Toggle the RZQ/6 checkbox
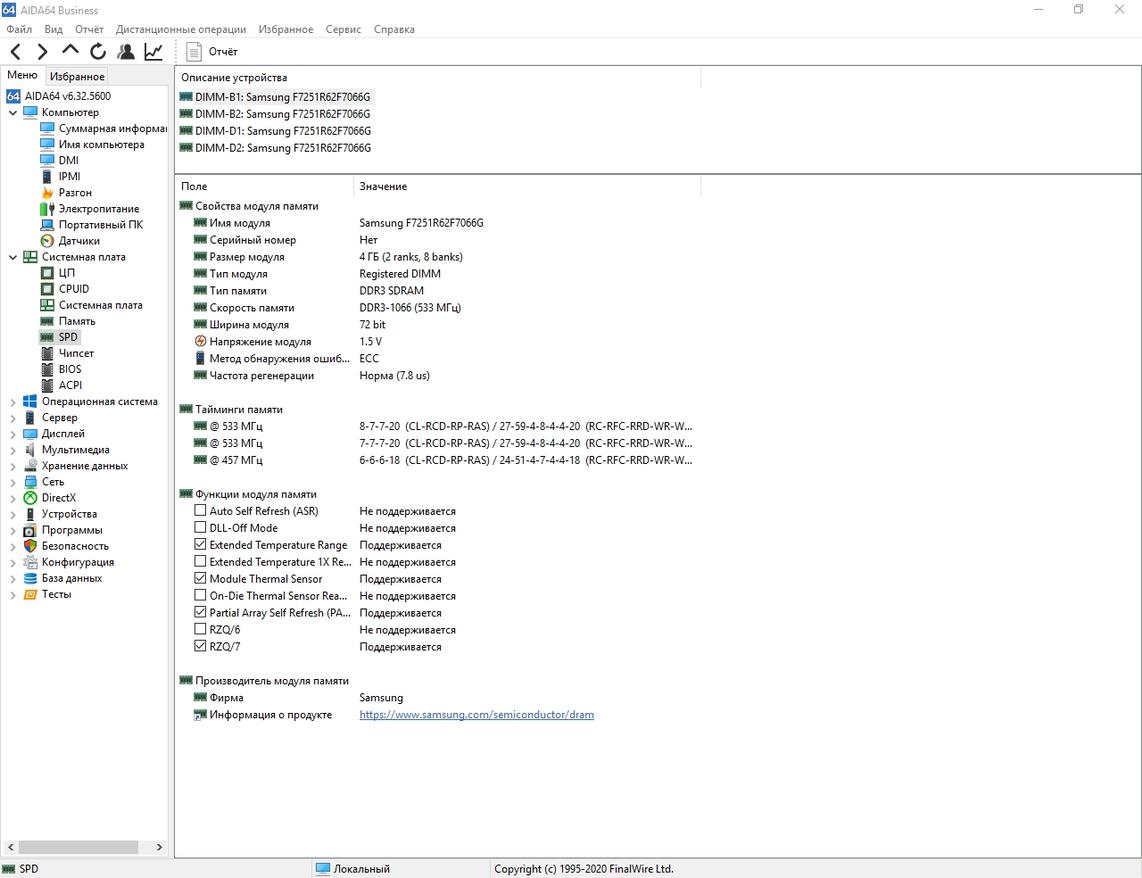Image resolution: width=1142 pixels, height=878 pixels. (x=200, y=629)
